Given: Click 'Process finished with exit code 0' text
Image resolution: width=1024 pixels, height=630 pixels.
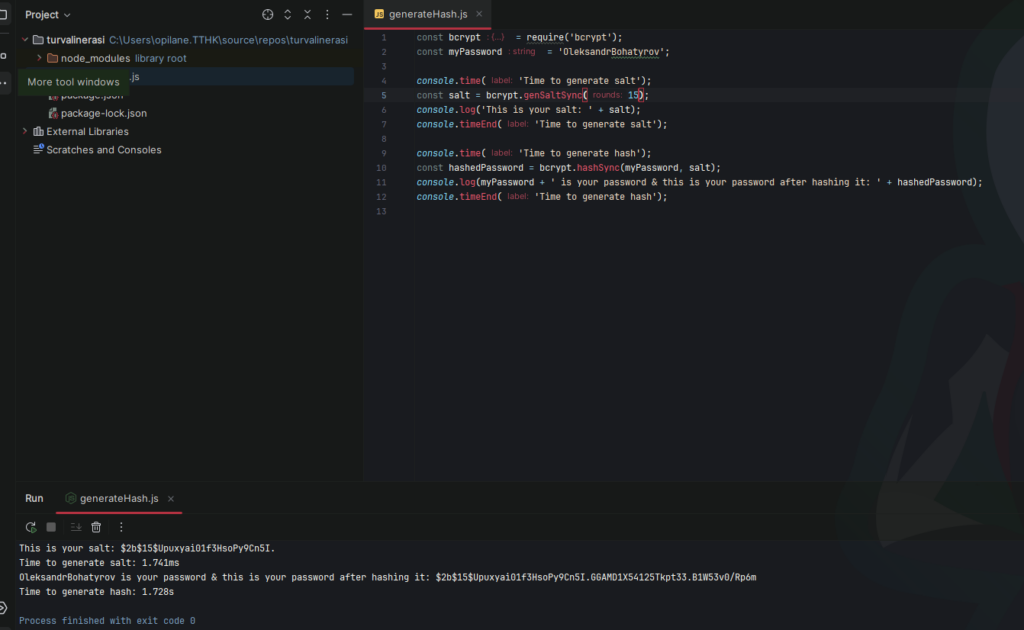Looking at the screenshot, I should (107, 621).
